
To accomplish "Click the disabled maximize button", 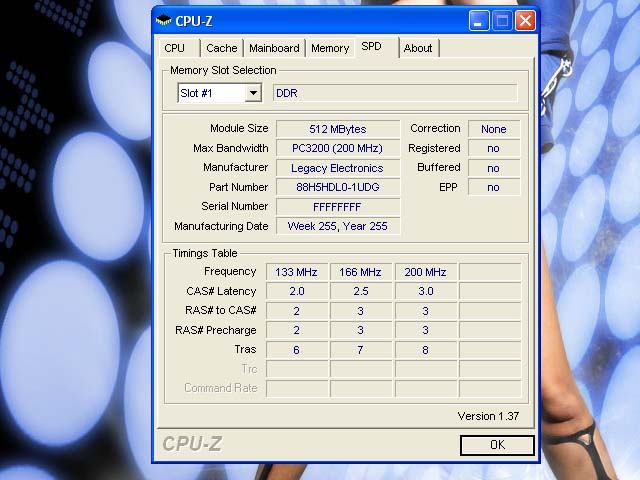I will click(x=502, y=20).
